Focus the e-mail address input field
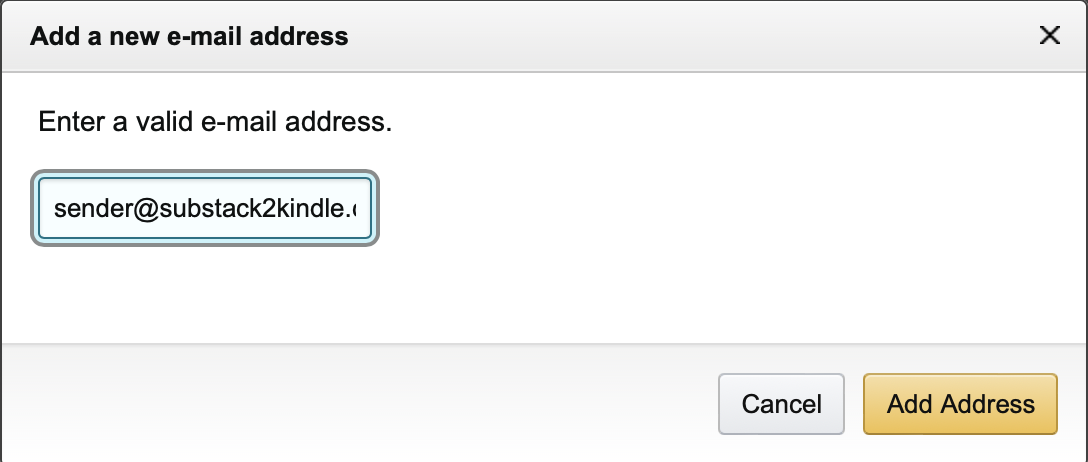This screenshot has width=1088, height=462. coord(205,209)
